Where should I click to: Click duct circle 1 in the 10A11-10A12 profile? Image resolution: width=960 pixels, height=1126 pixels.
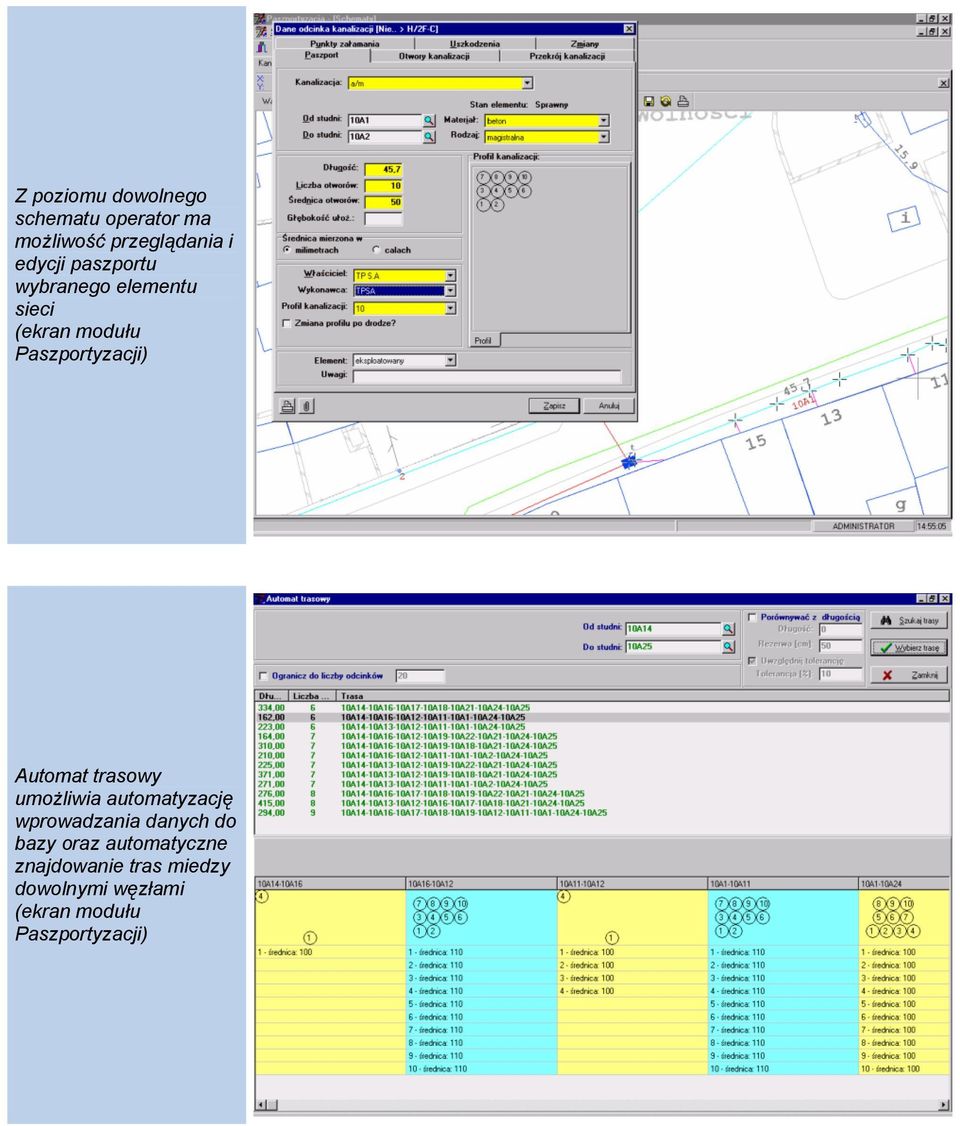[x=611, y=938]
